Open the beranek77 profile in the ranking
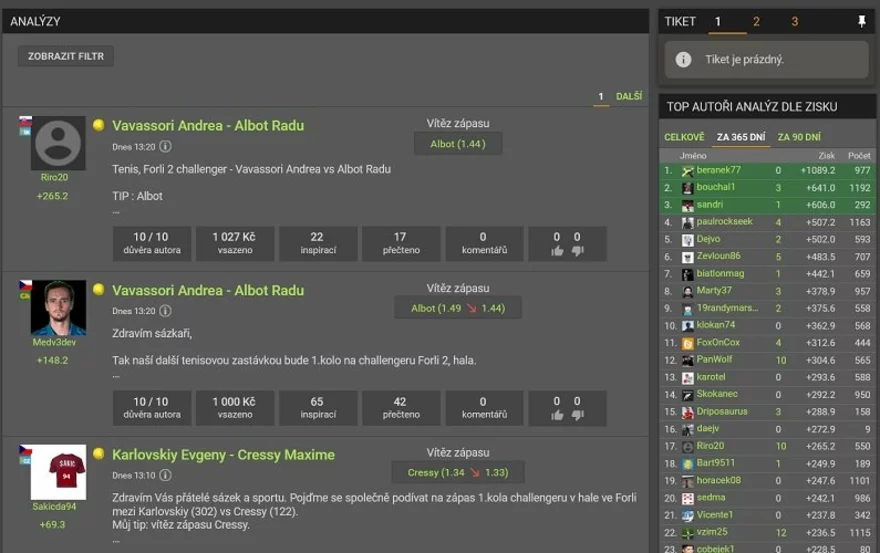The image size is (880, 553). [719, 170]
